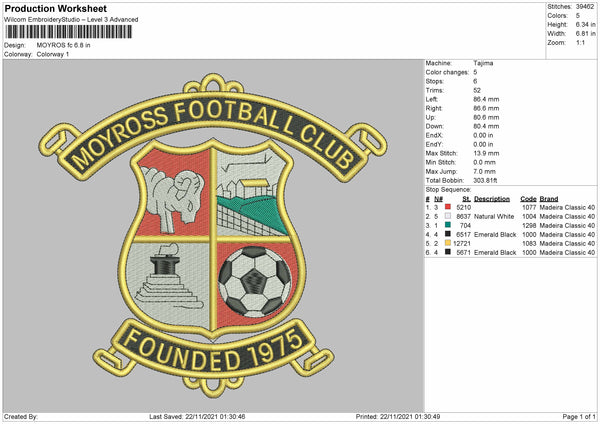600x424 pixels.
Task: Click the Stops value '6'
Action: (x=475, y=81)
